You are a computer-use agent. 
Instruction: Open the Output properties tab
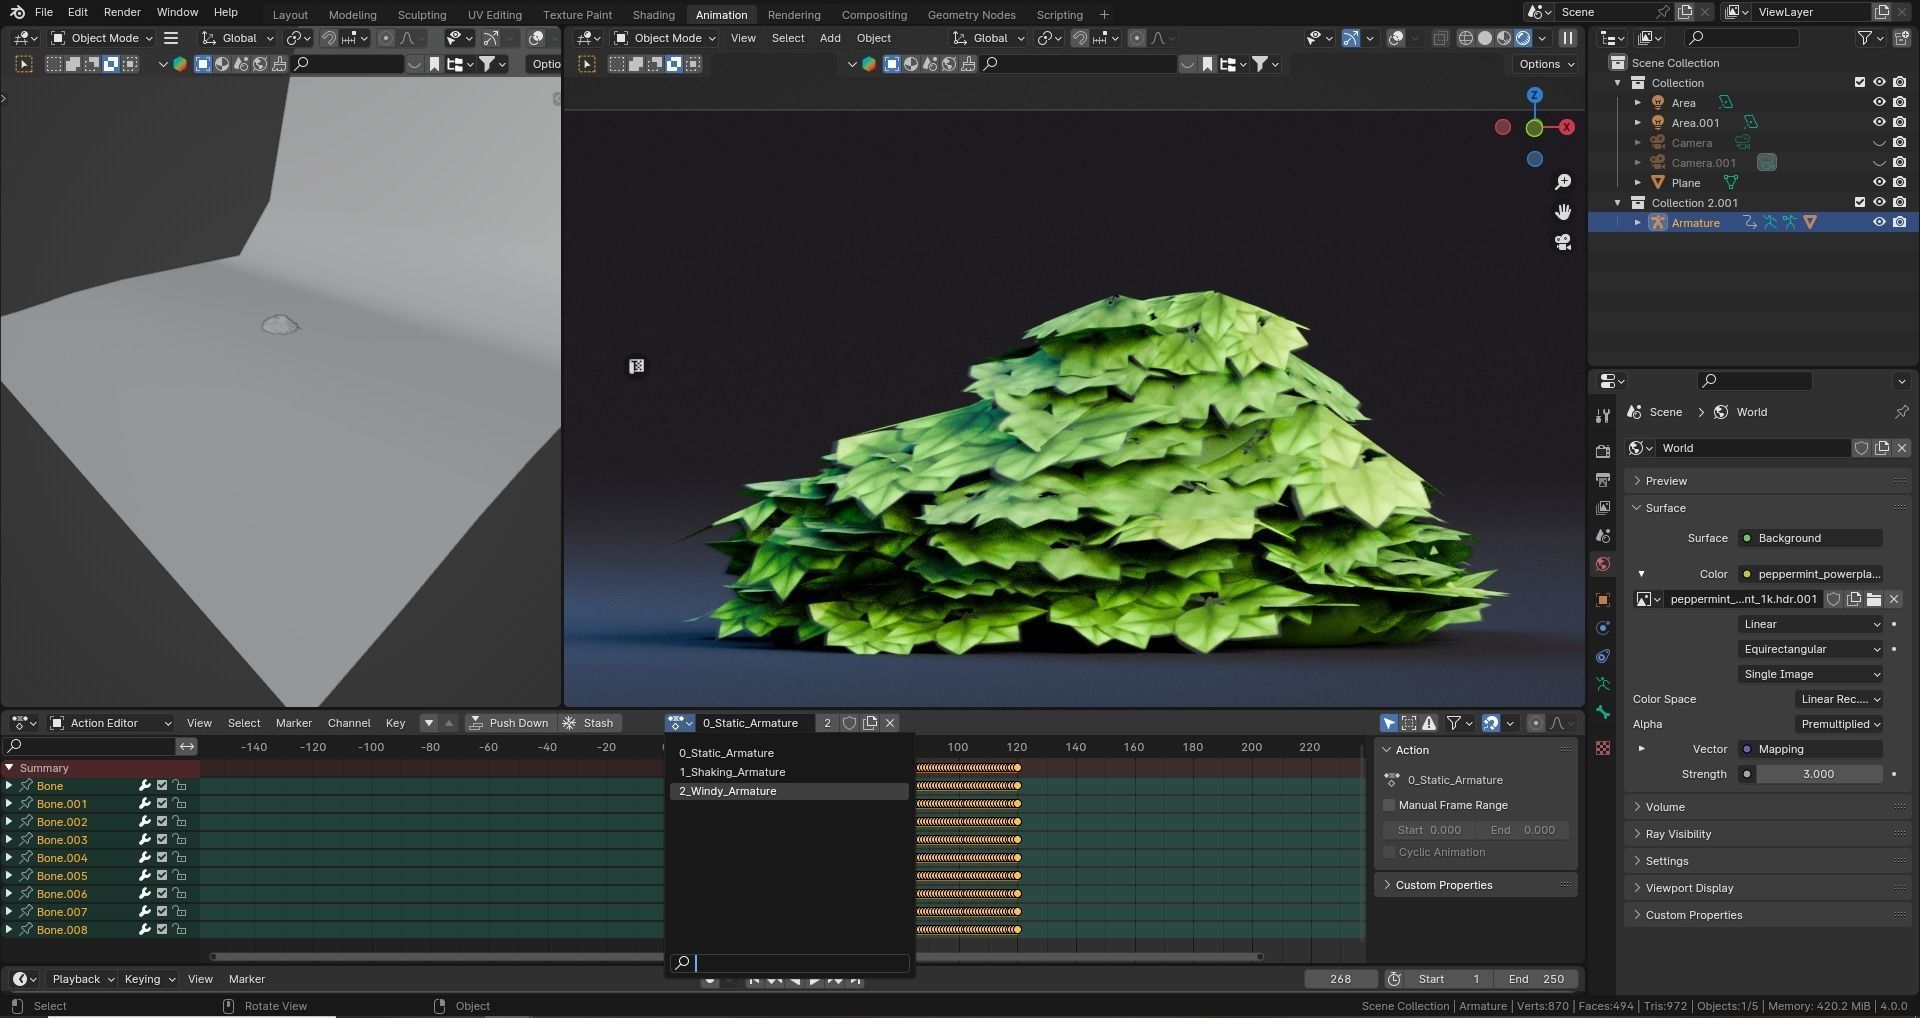coord(1603,479)
